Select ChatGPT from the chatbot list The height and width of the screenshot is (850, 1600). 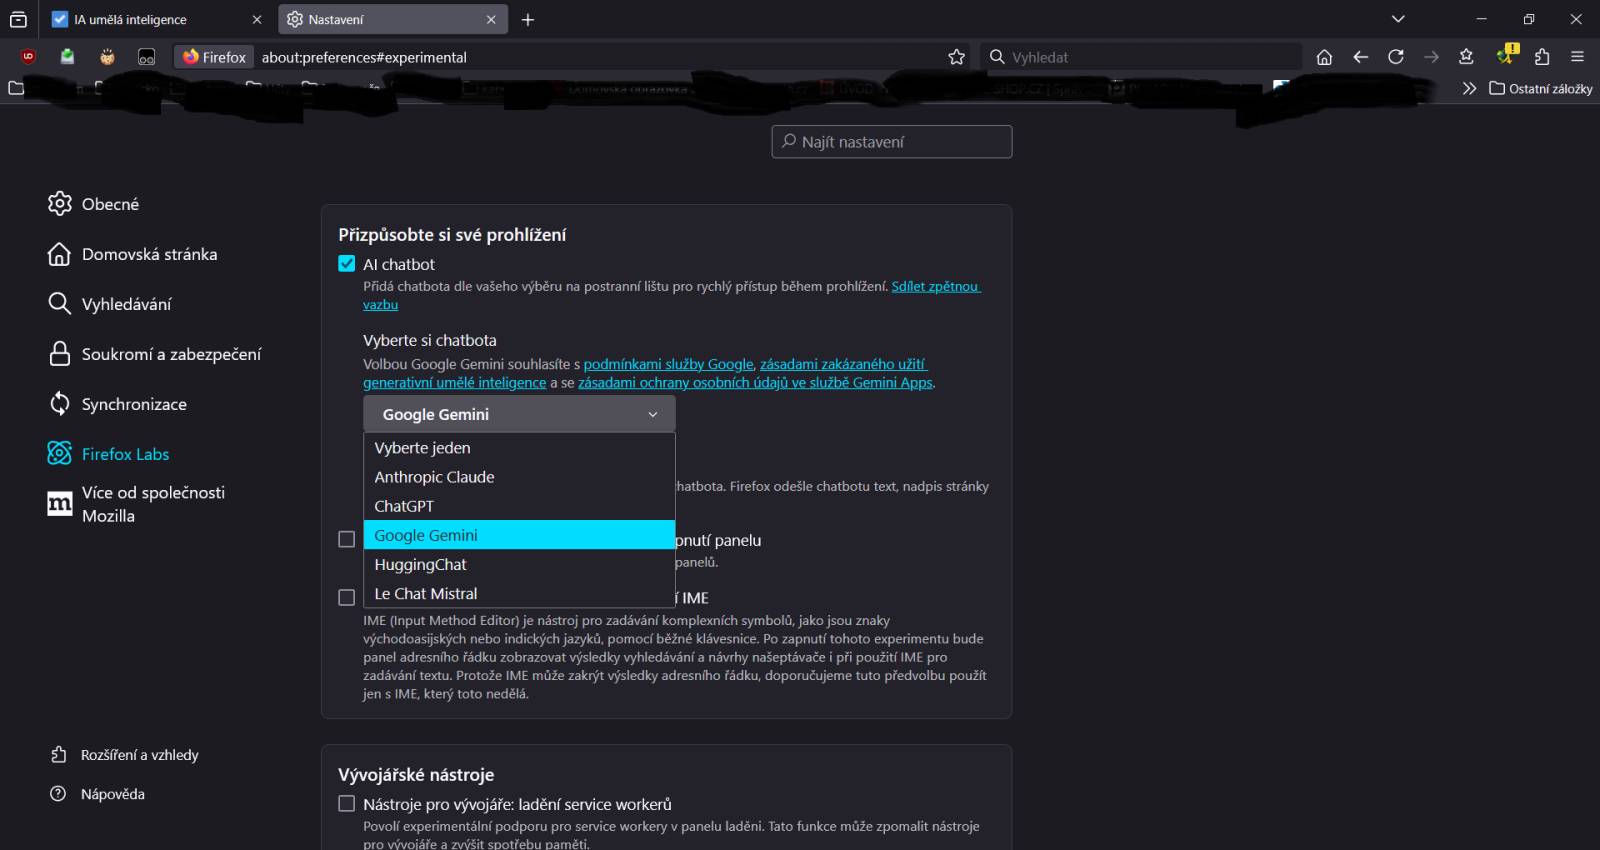519,506
